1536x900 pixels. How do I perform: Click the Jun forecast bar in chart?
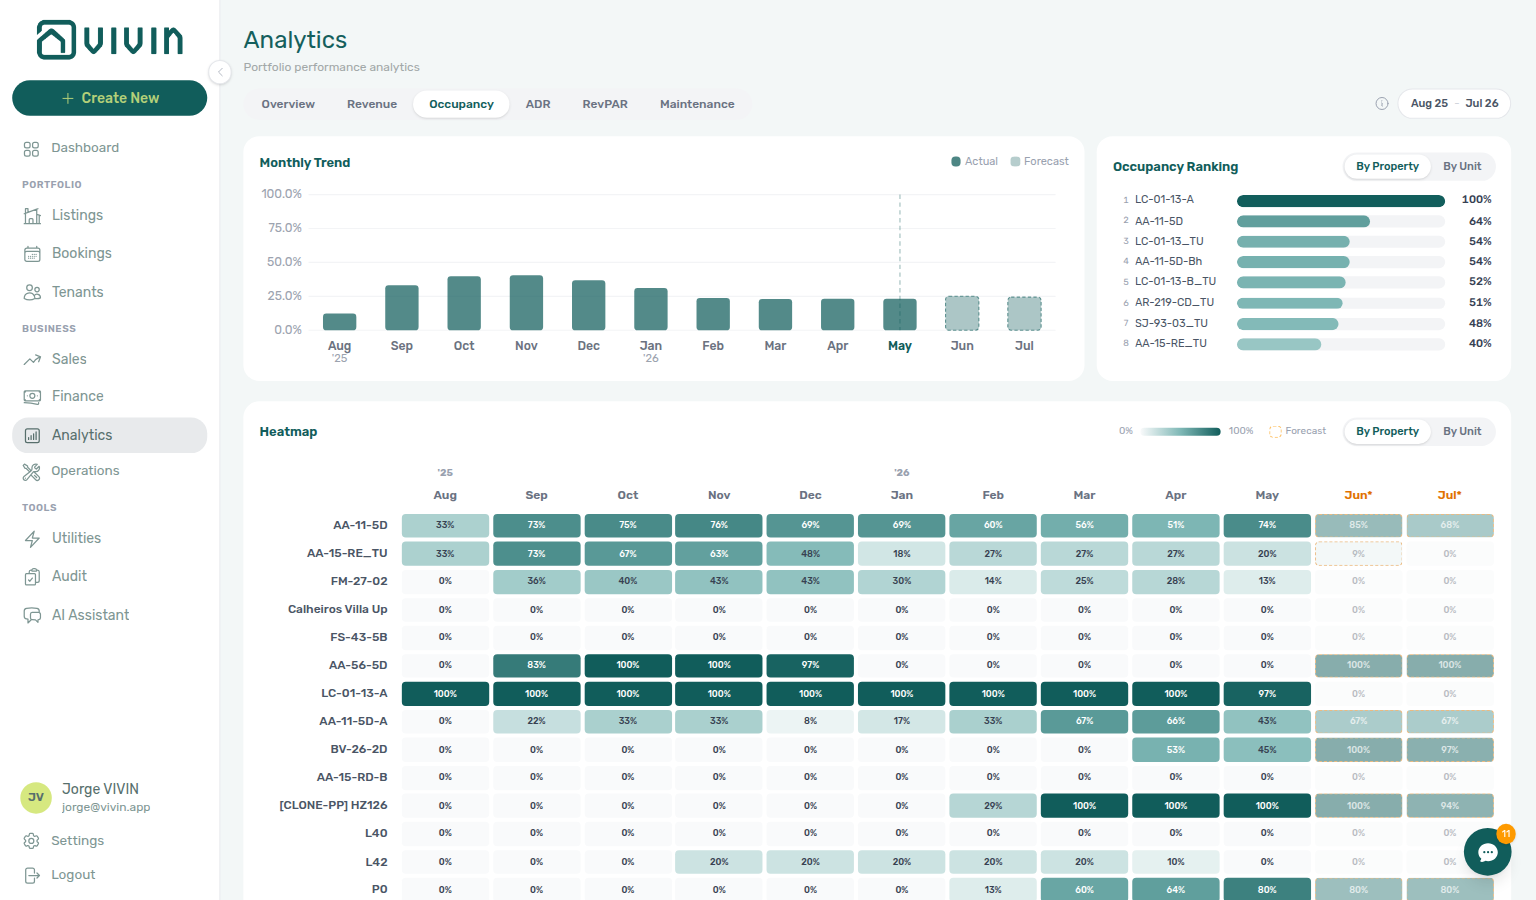coord(962,313)
